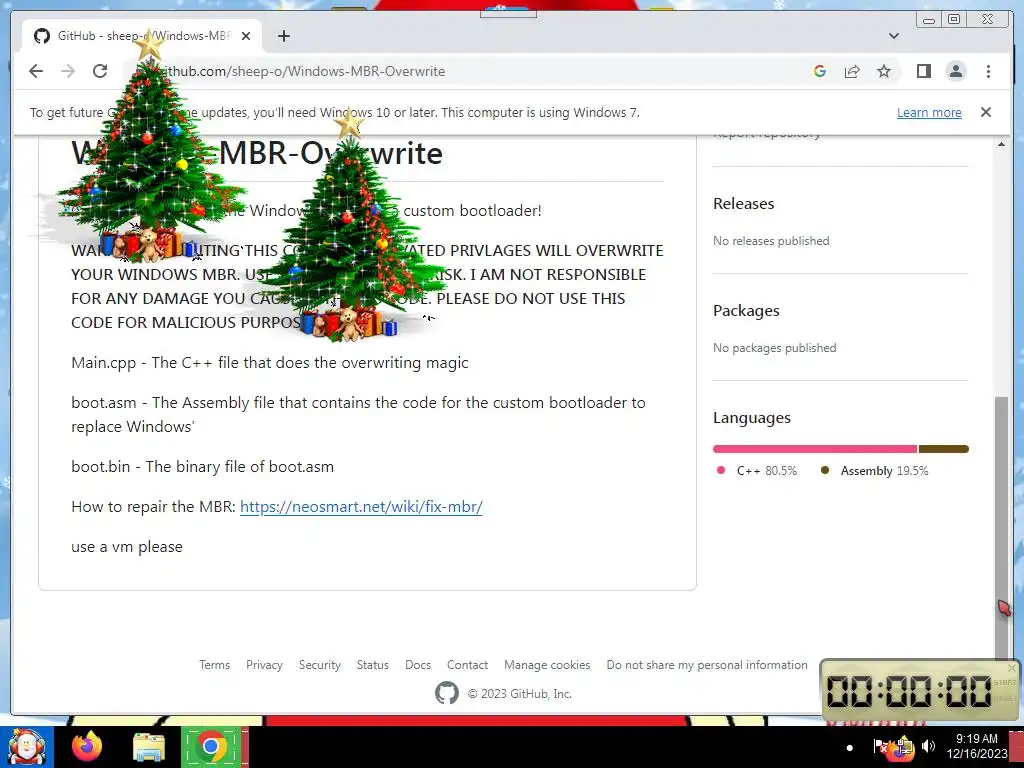
Task: Share this page via share icon
Action: pyautogui.click(x=852, y=71)
